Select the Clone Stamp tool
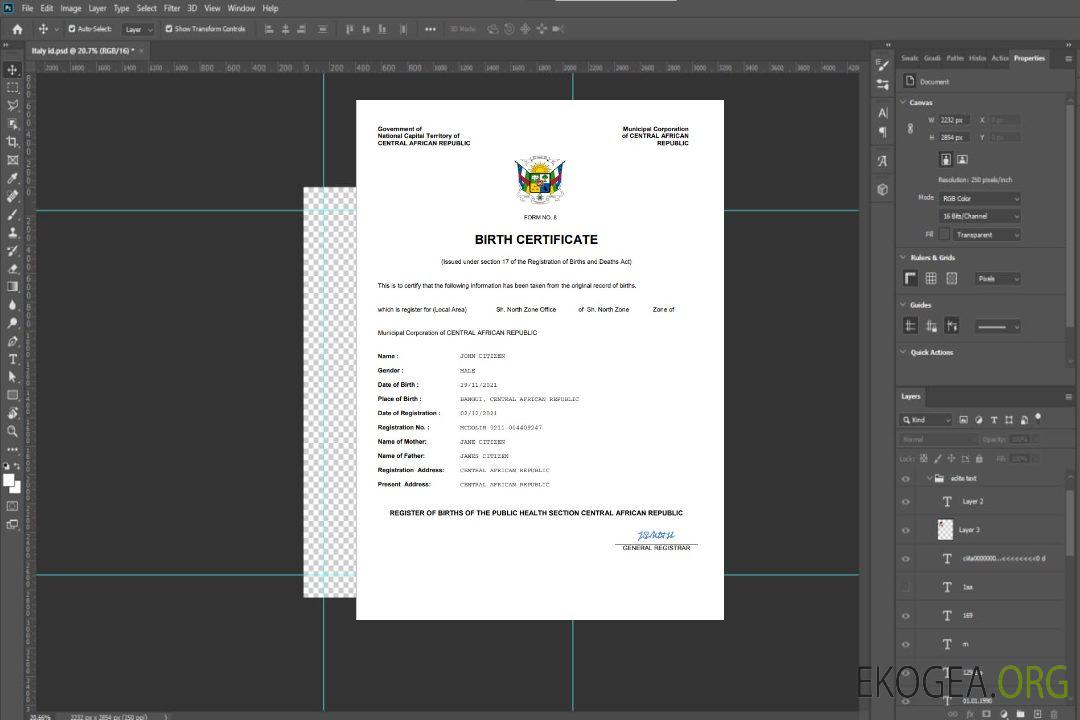The width and height of the screenshot is (1080, 720). tap(12, 232)
